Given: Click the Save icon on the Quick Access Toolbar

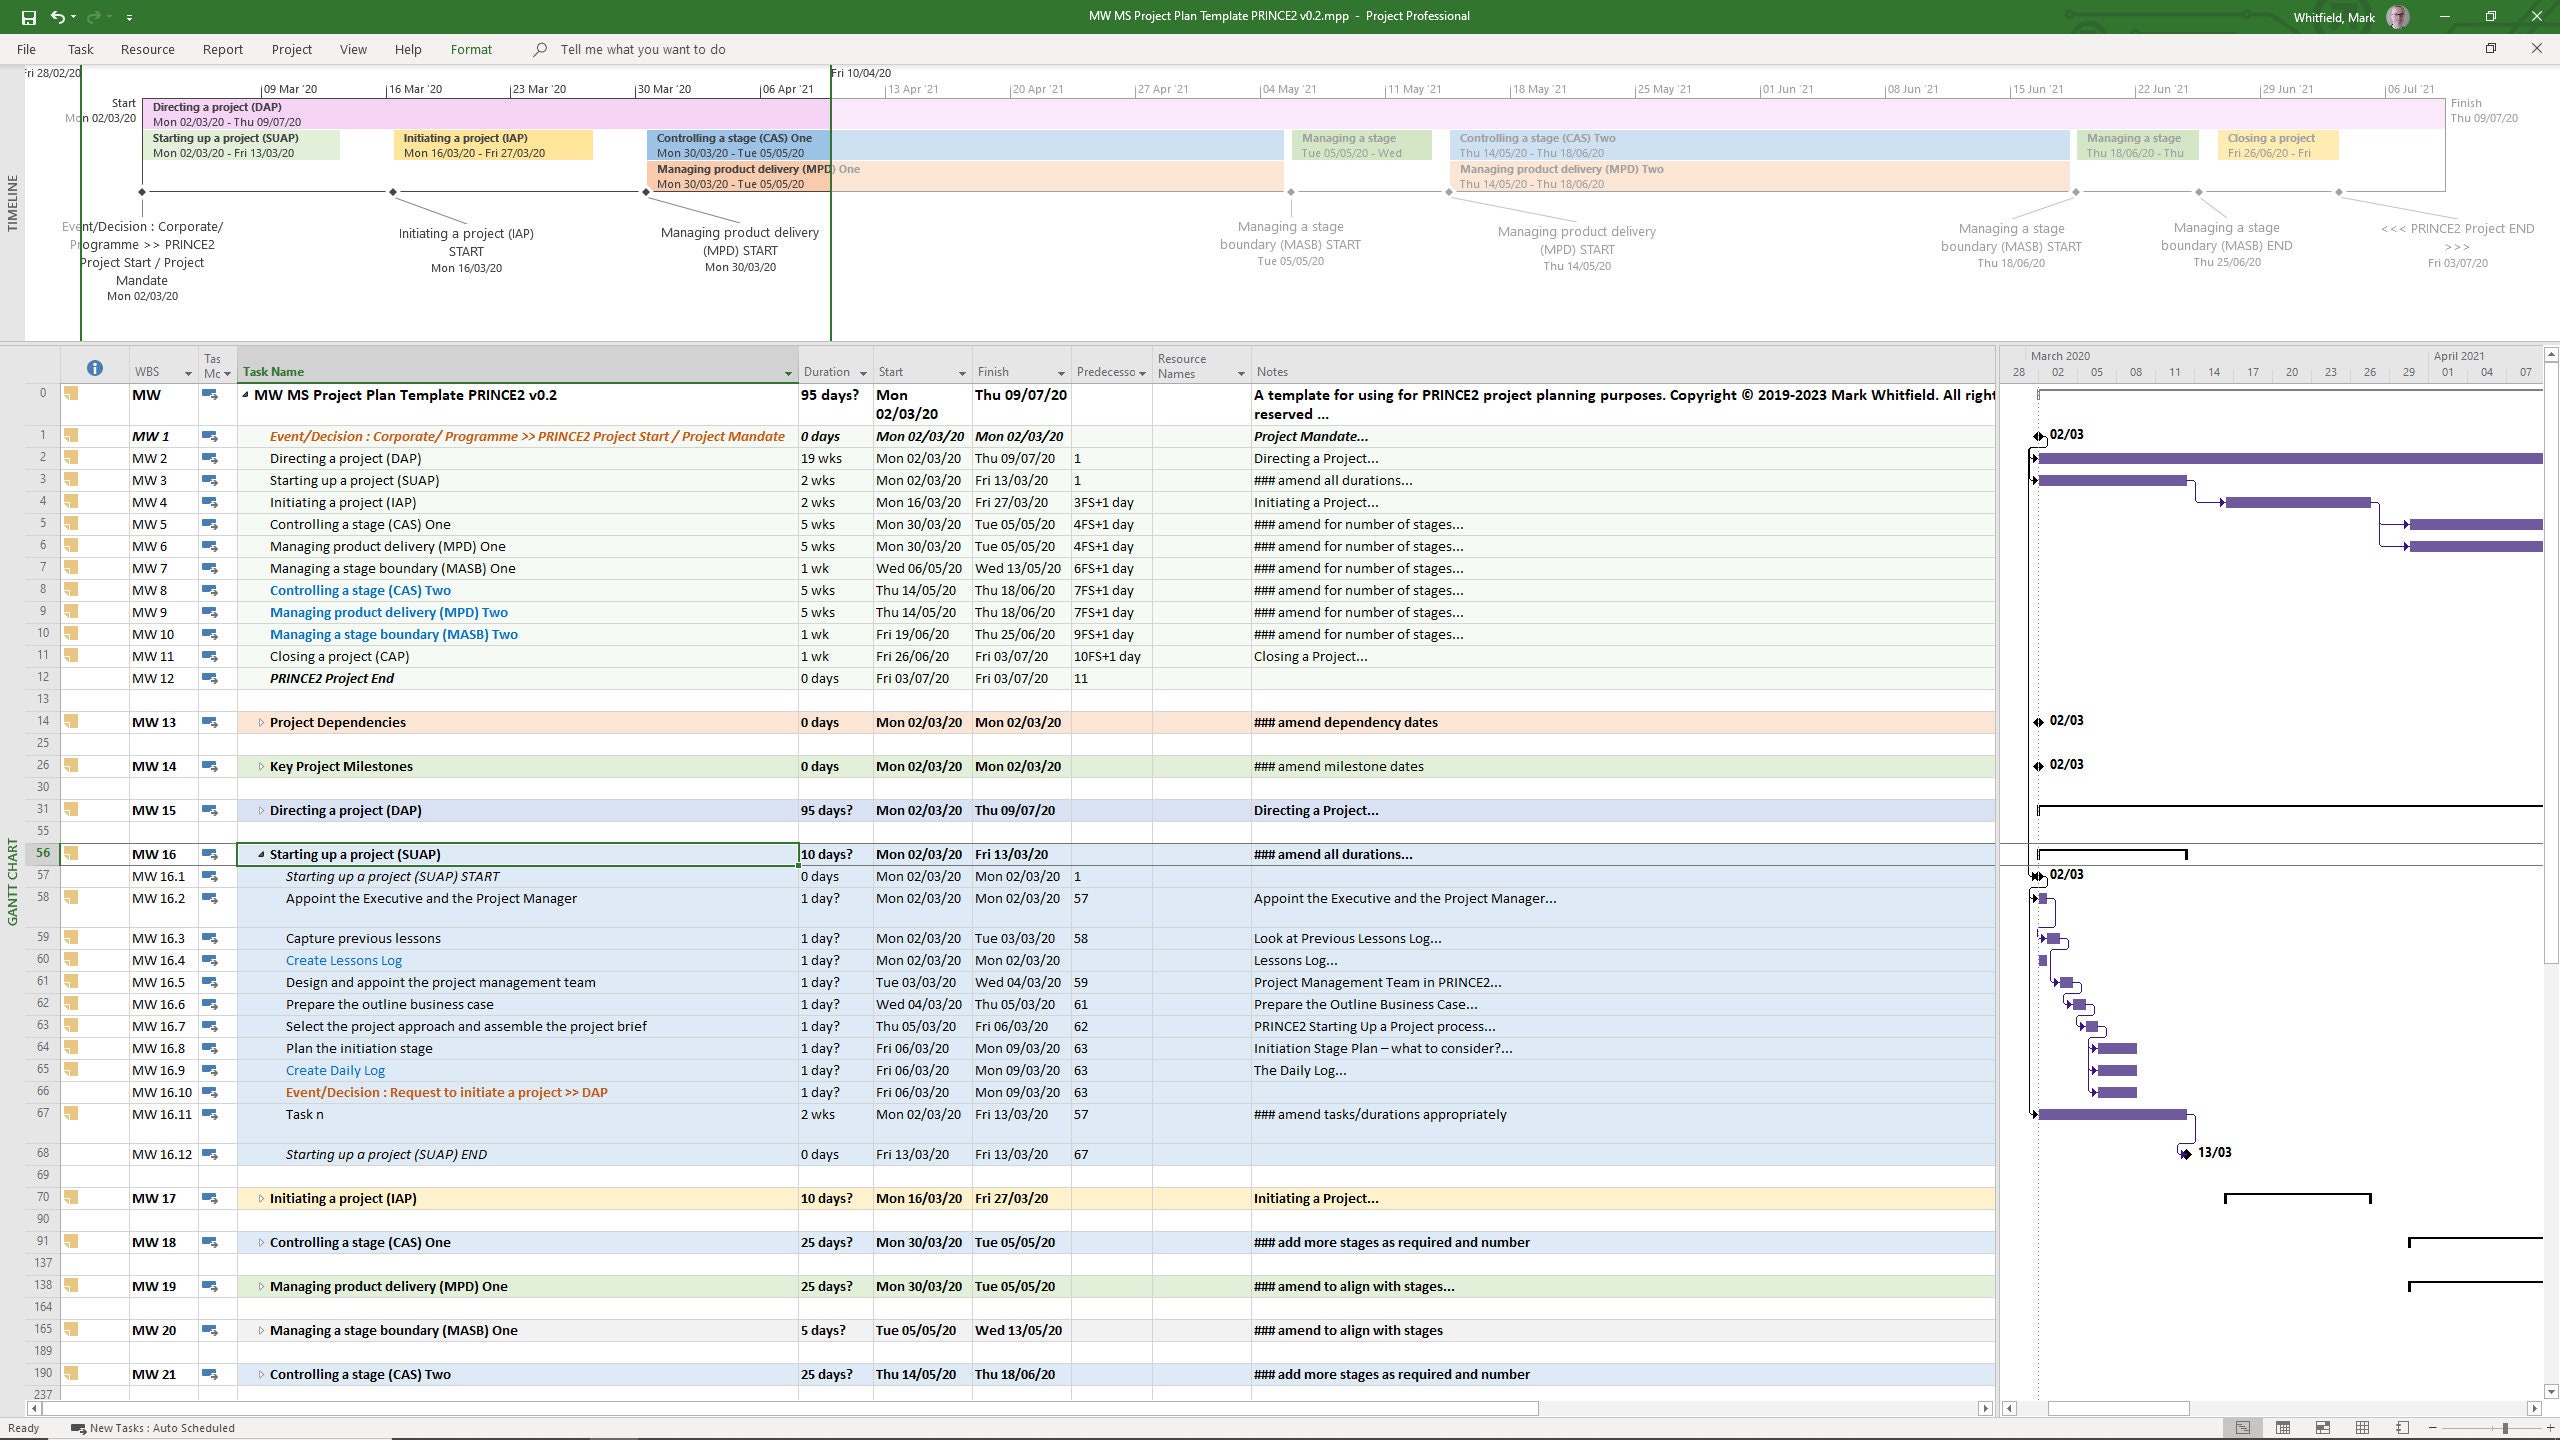Looking at the screenshot, I should 28,17.
